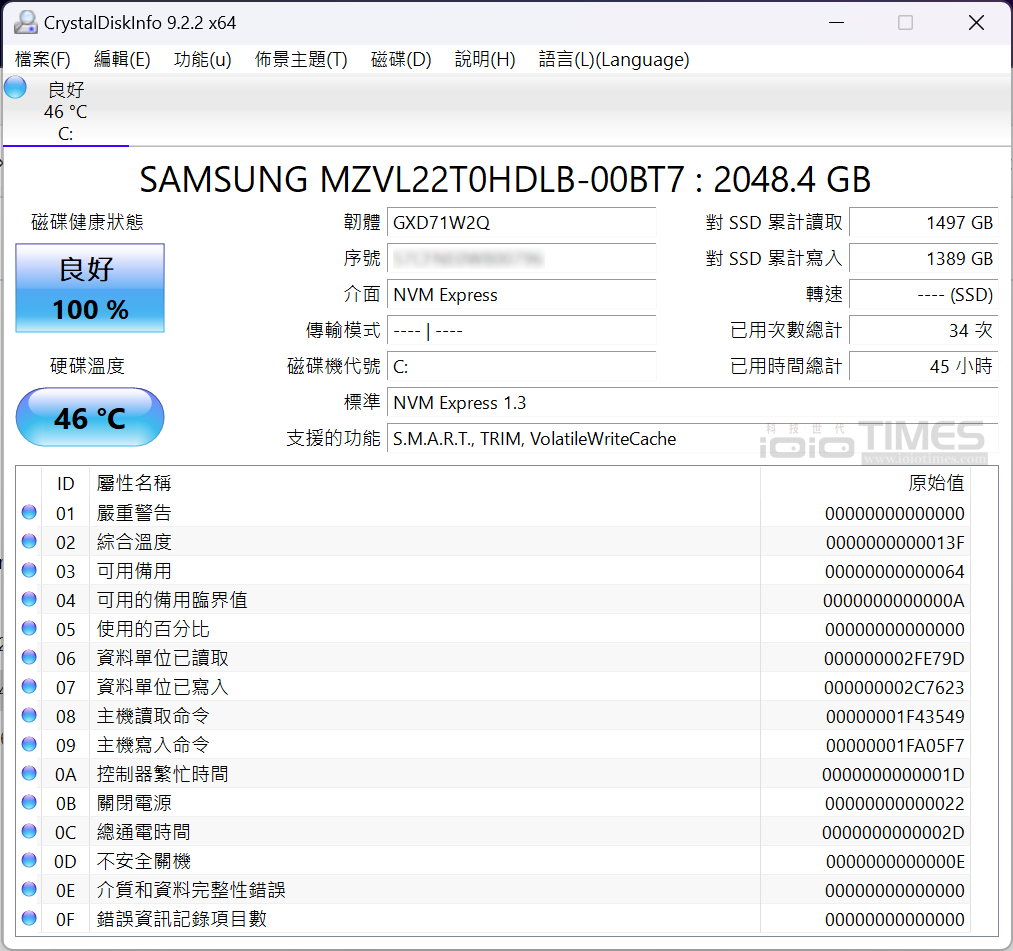This screenshot has height=951, width=1013.
Task: Click status orb for attribute 0A 控制器繁忙時間
Action: (29, 773)
